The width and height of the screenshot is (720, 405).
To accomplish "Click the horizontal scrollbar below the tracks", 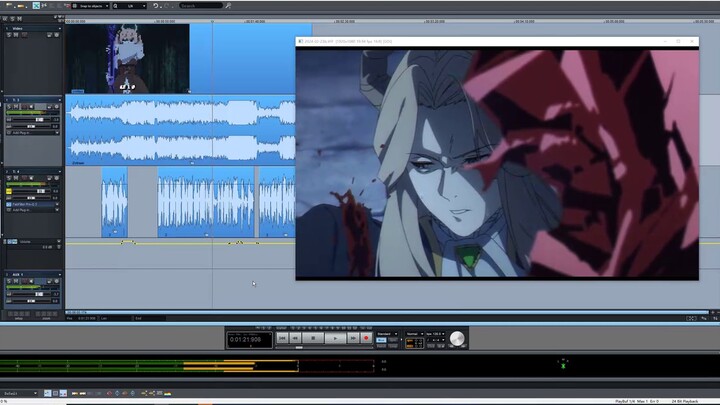I will point(387,312).
